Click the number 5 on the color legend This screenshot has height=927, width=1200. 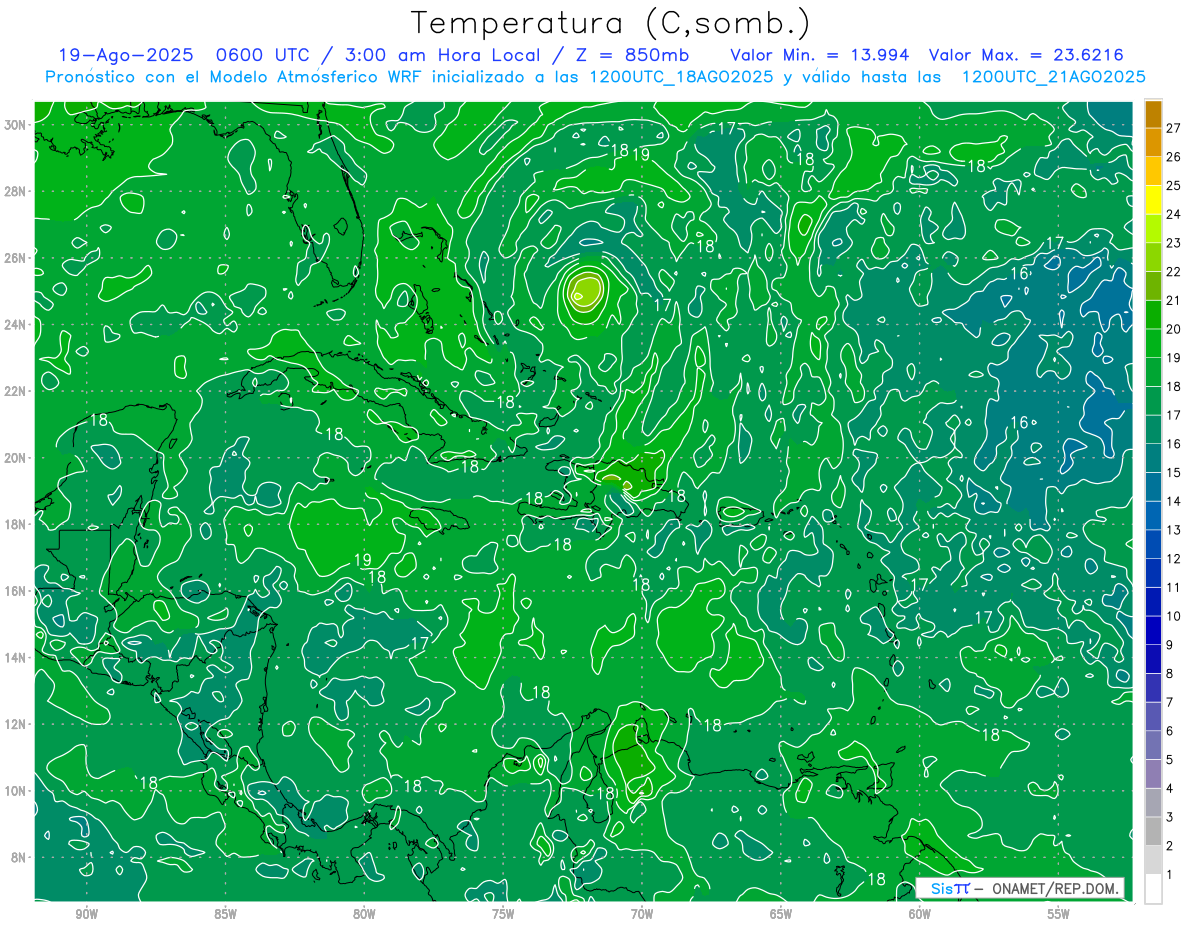1169,760
